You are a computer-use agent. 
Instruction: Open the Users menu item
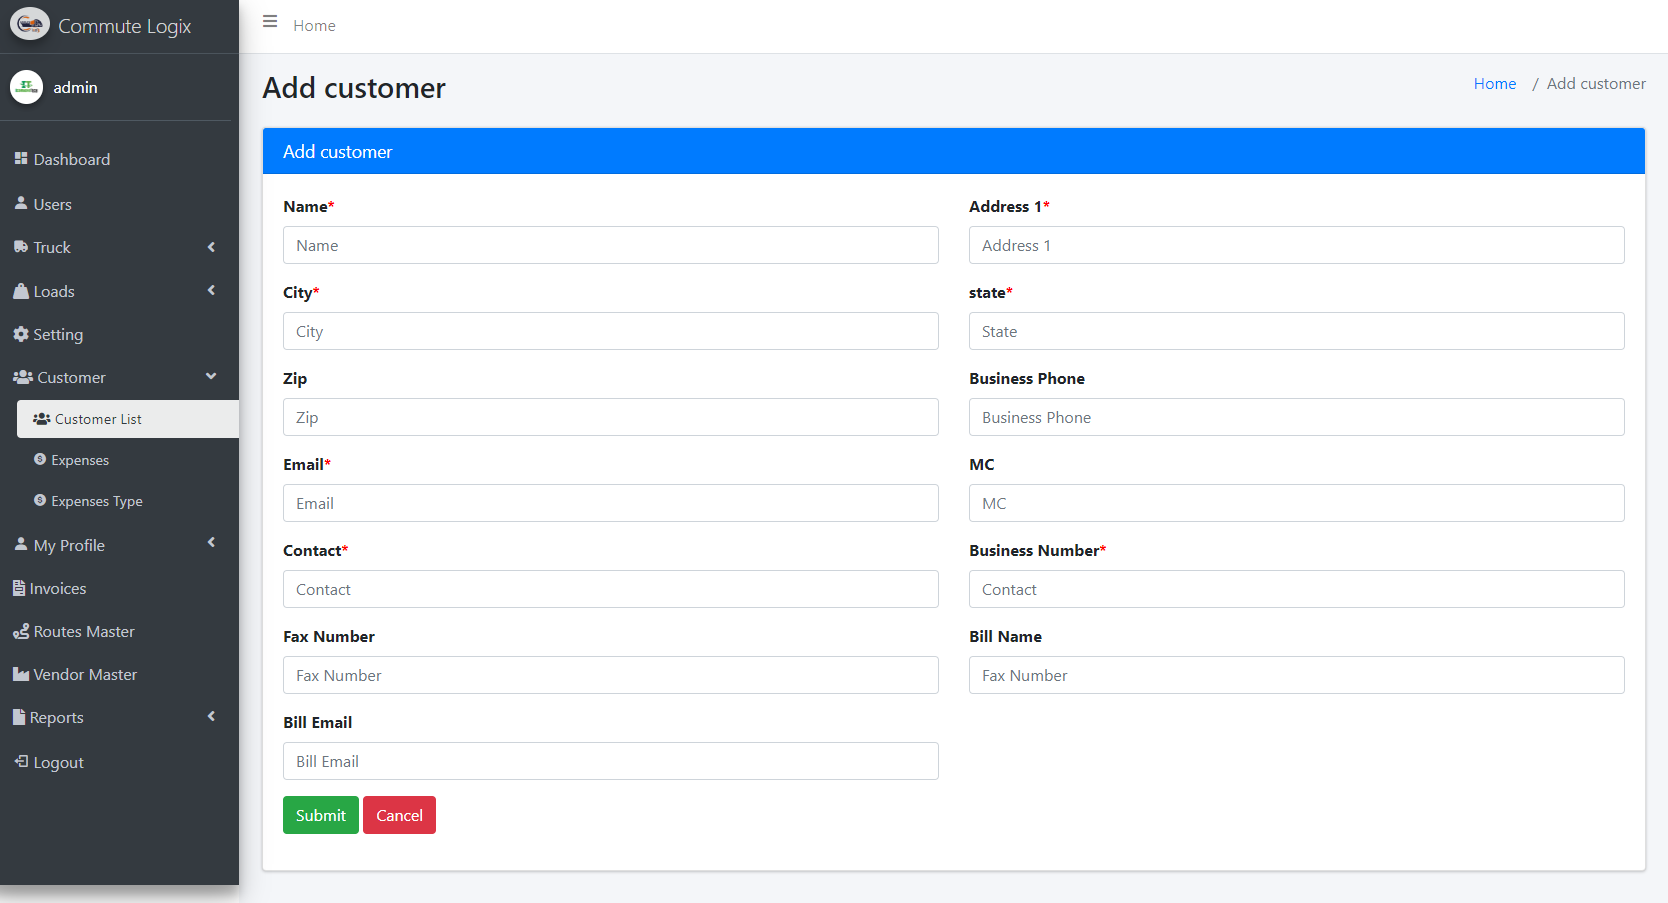(x=52, y=204)
